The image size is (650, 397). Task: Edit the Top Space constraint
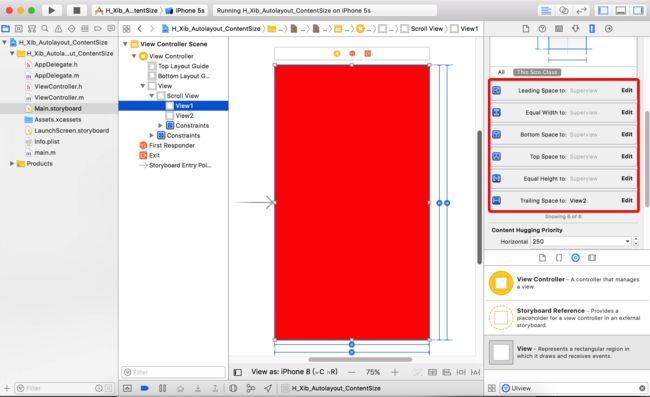[x=627, y=156]
